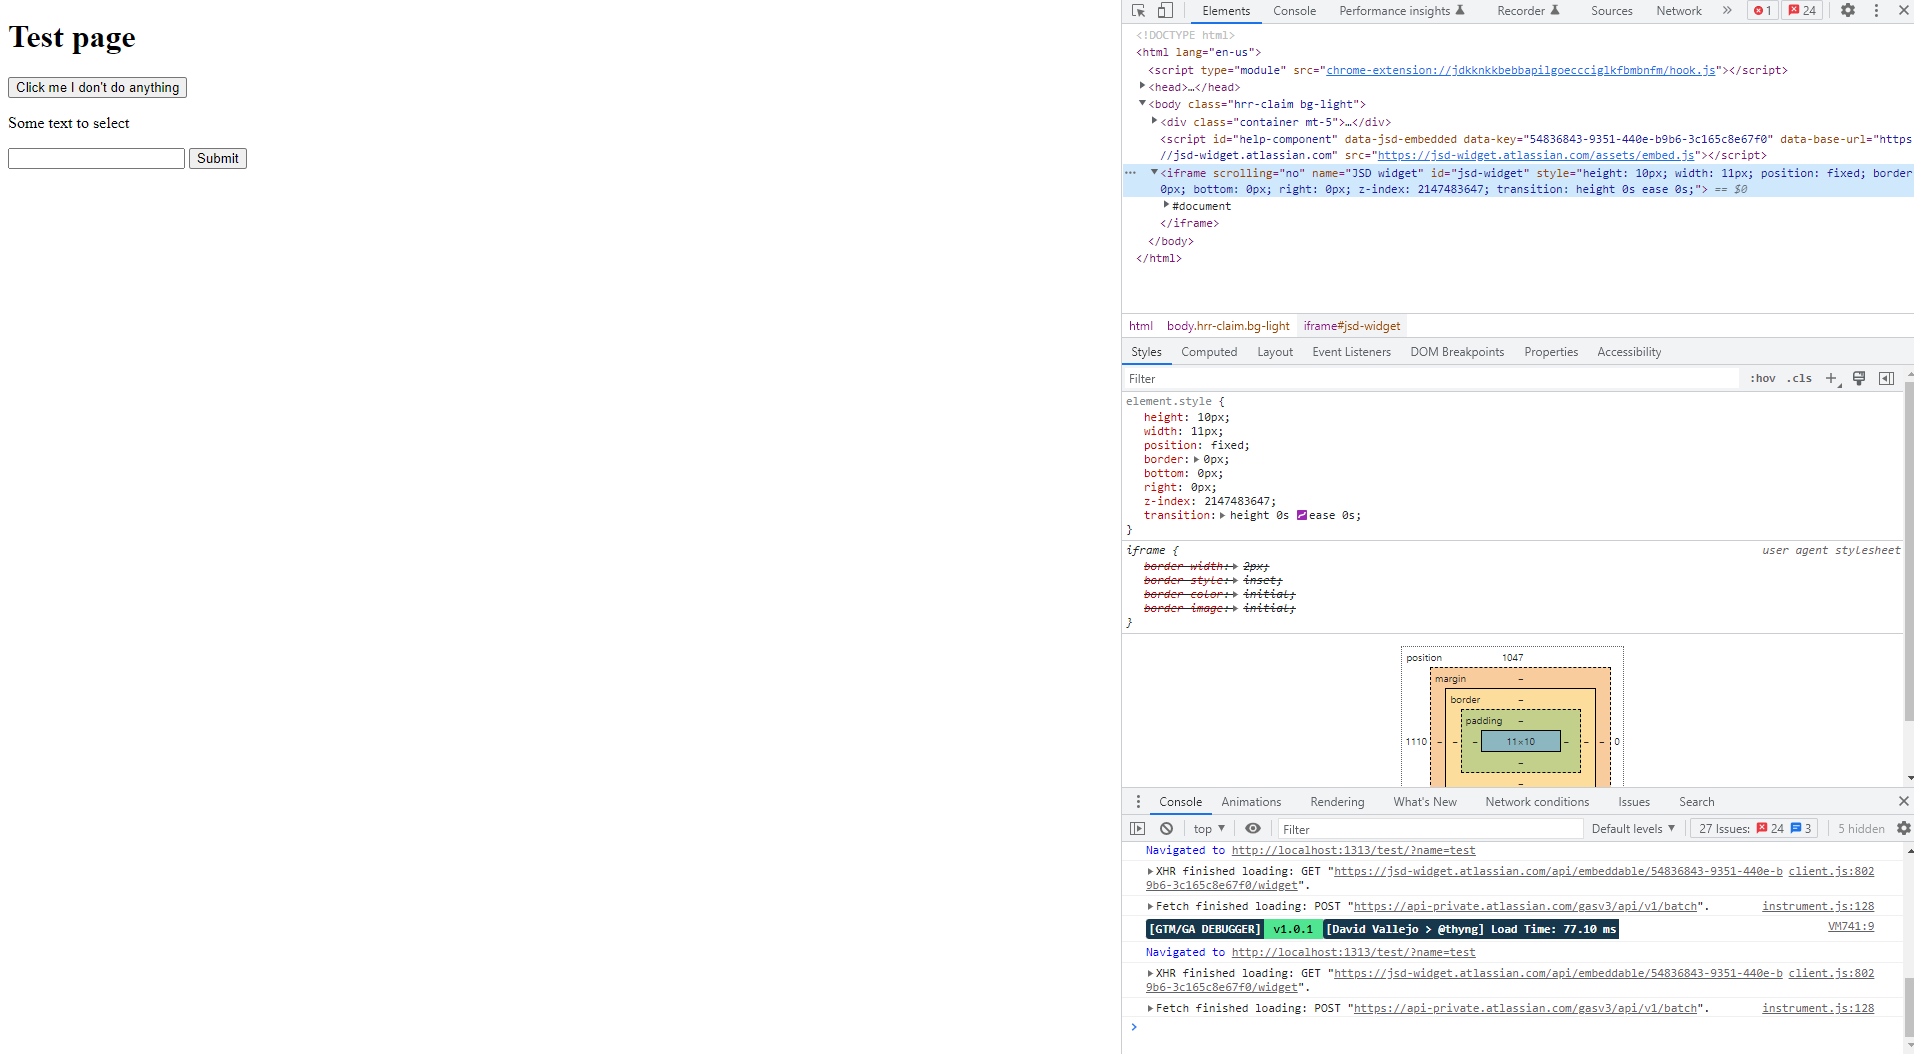This screenshot has width=1914, height=1054.
Task: Open DevTools settings gear
Action: [x=1848, y=11]
